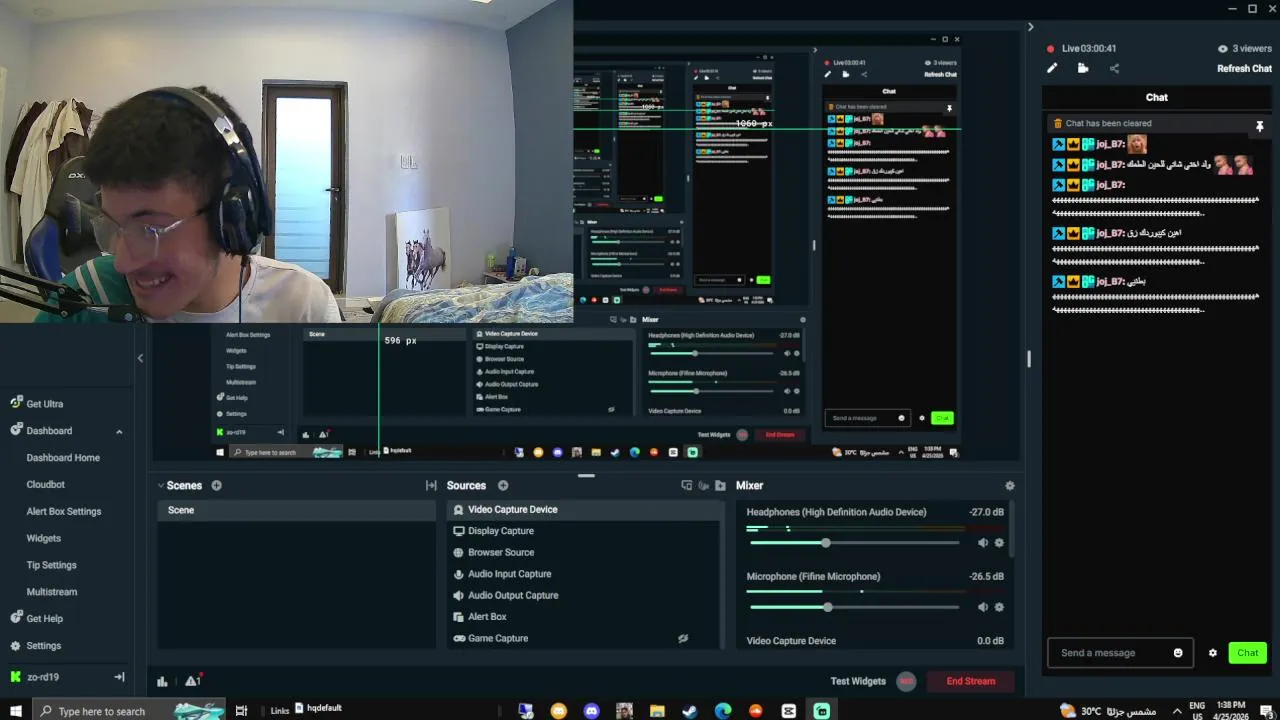Click the REC record button
Image resolution: width=1280 pixels, height=720 pixels.
pyautogui.click(x=906, y=681)
